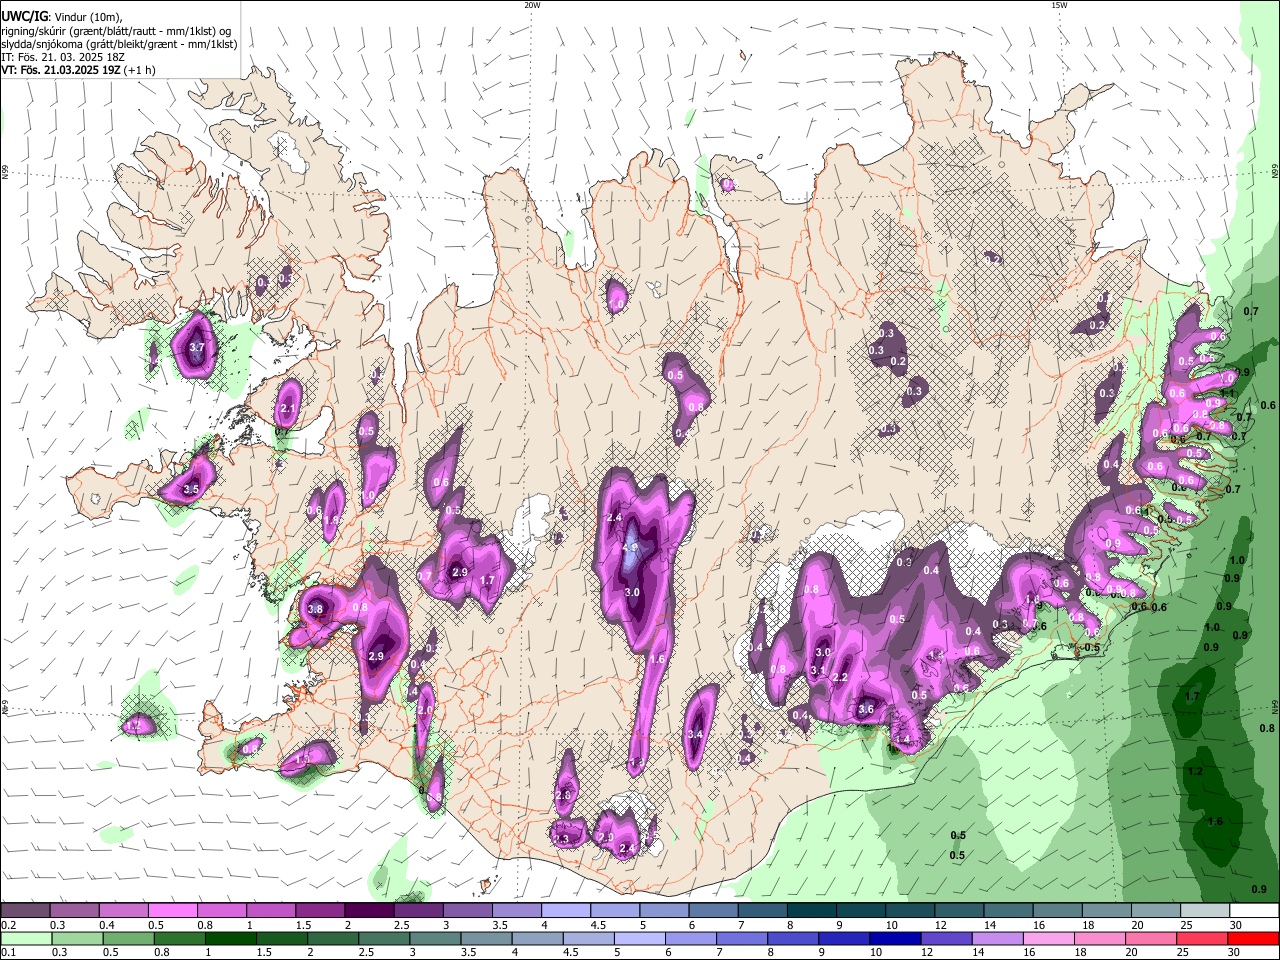The height and width of the screenshot is (960, 1280).
Task: Click the darkest green 1 swatch in the lower legend
Action: (231, 938)
